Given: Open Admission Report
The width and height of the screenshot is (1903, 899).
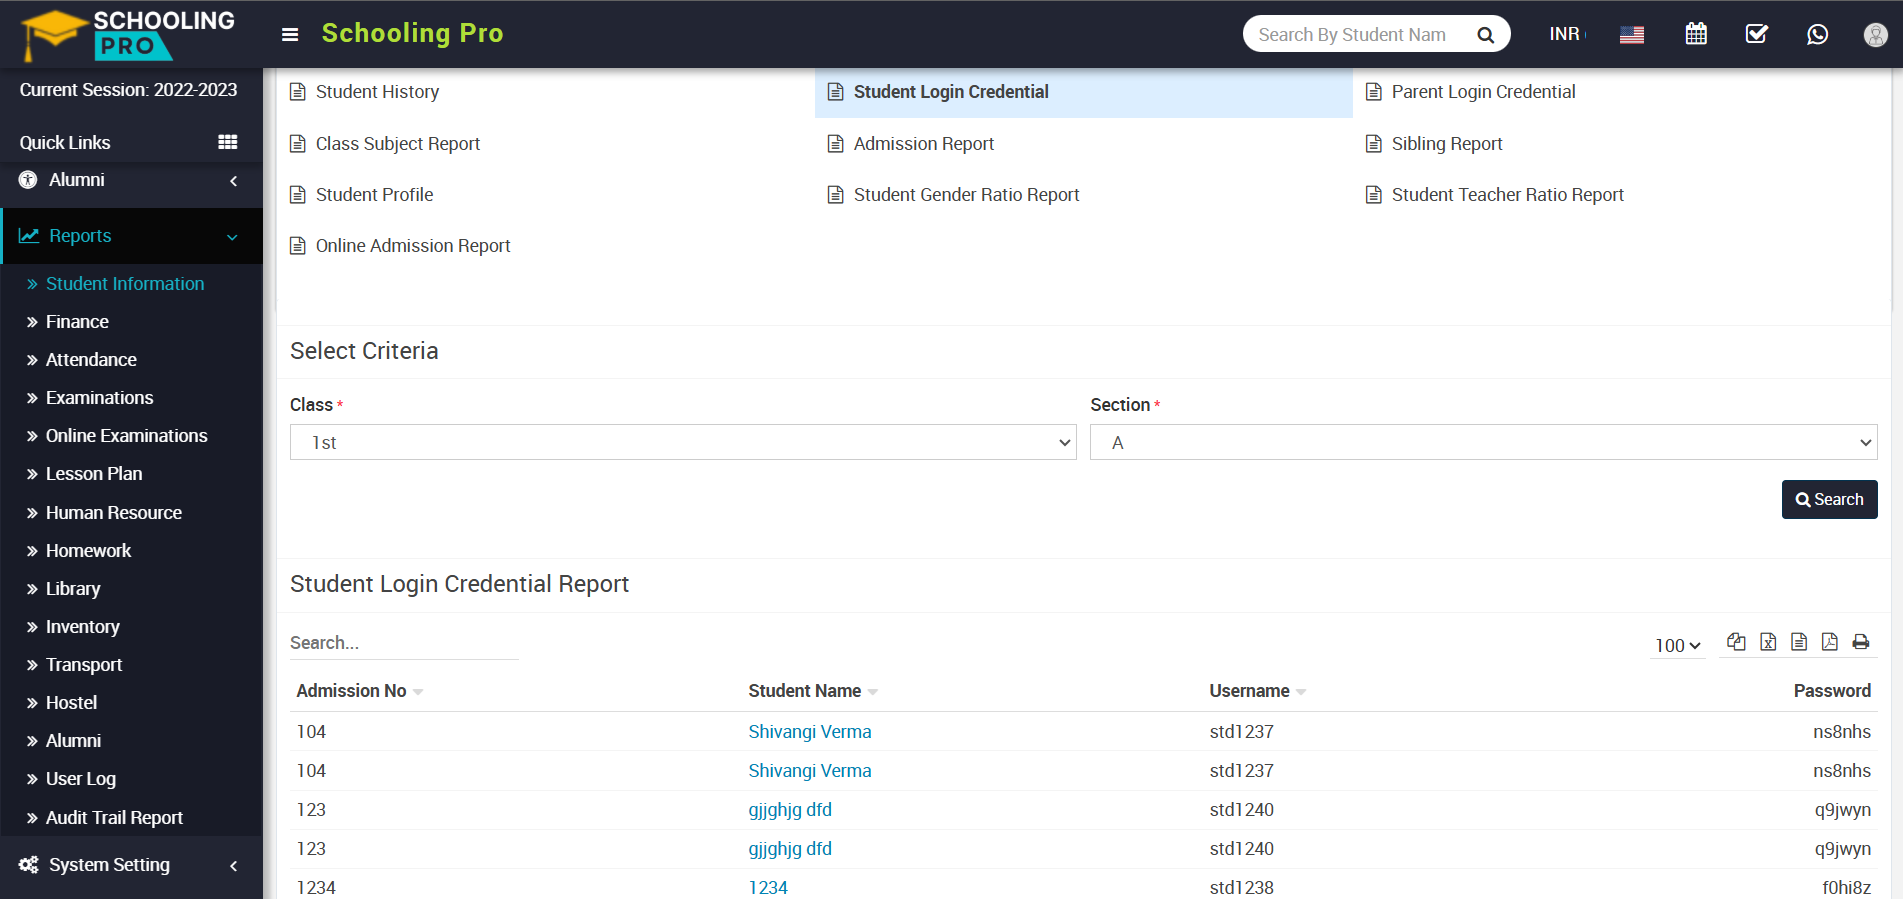Looking at the screenshot, I should click(923, 144).
